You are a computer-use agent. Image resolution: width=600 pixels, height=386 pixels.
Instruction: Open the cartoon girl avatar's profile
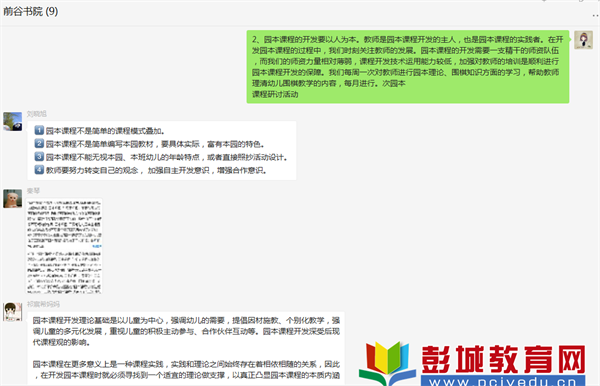[x=13, y=312]
